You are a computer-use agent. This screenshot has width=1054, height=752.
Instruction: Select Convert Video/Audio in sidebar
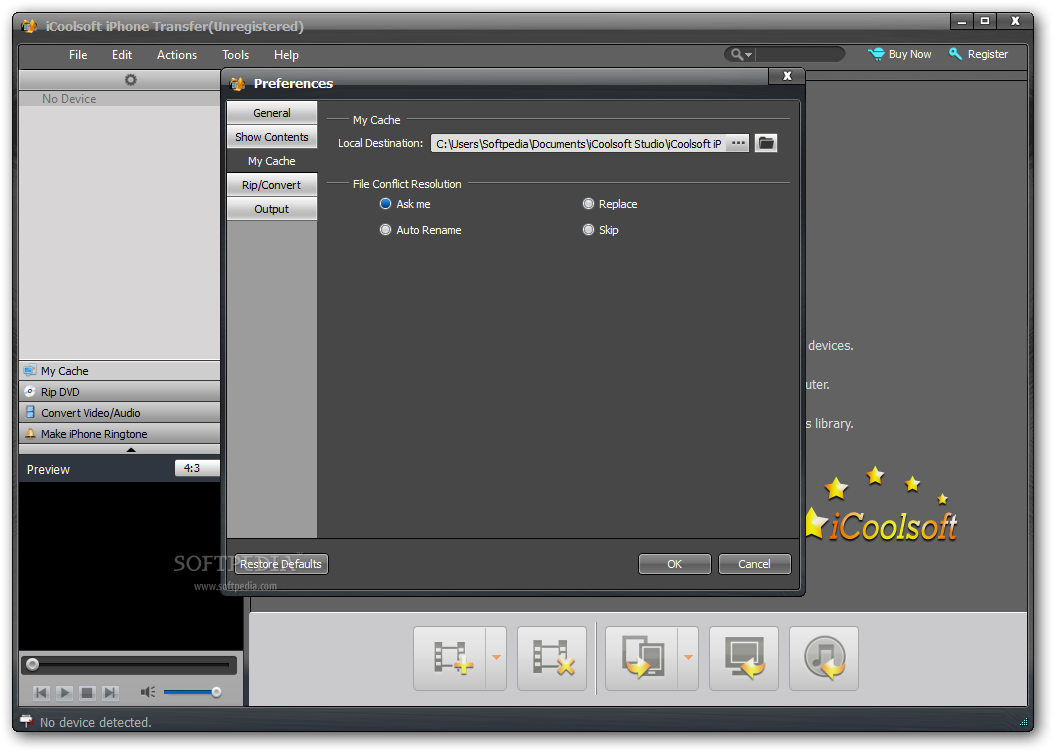pos(120,413)
